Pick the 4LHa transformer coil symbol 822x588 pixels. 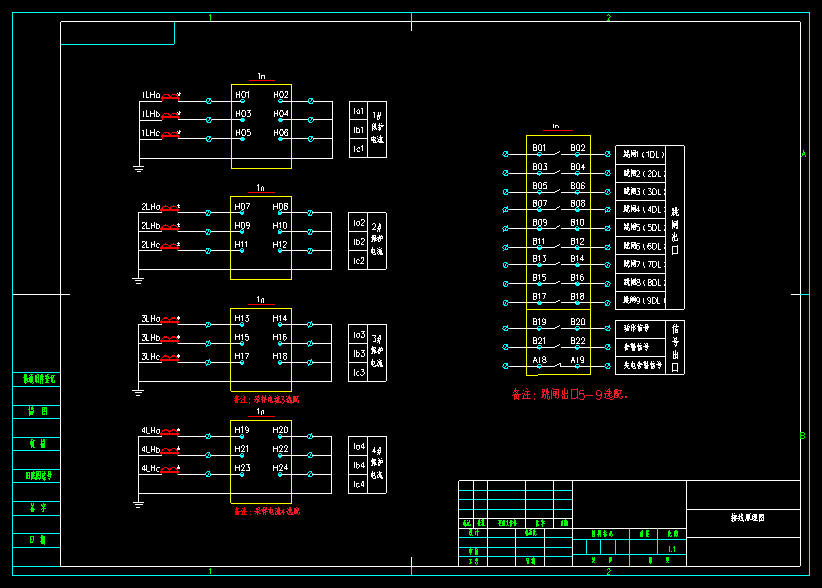[171, 432]
